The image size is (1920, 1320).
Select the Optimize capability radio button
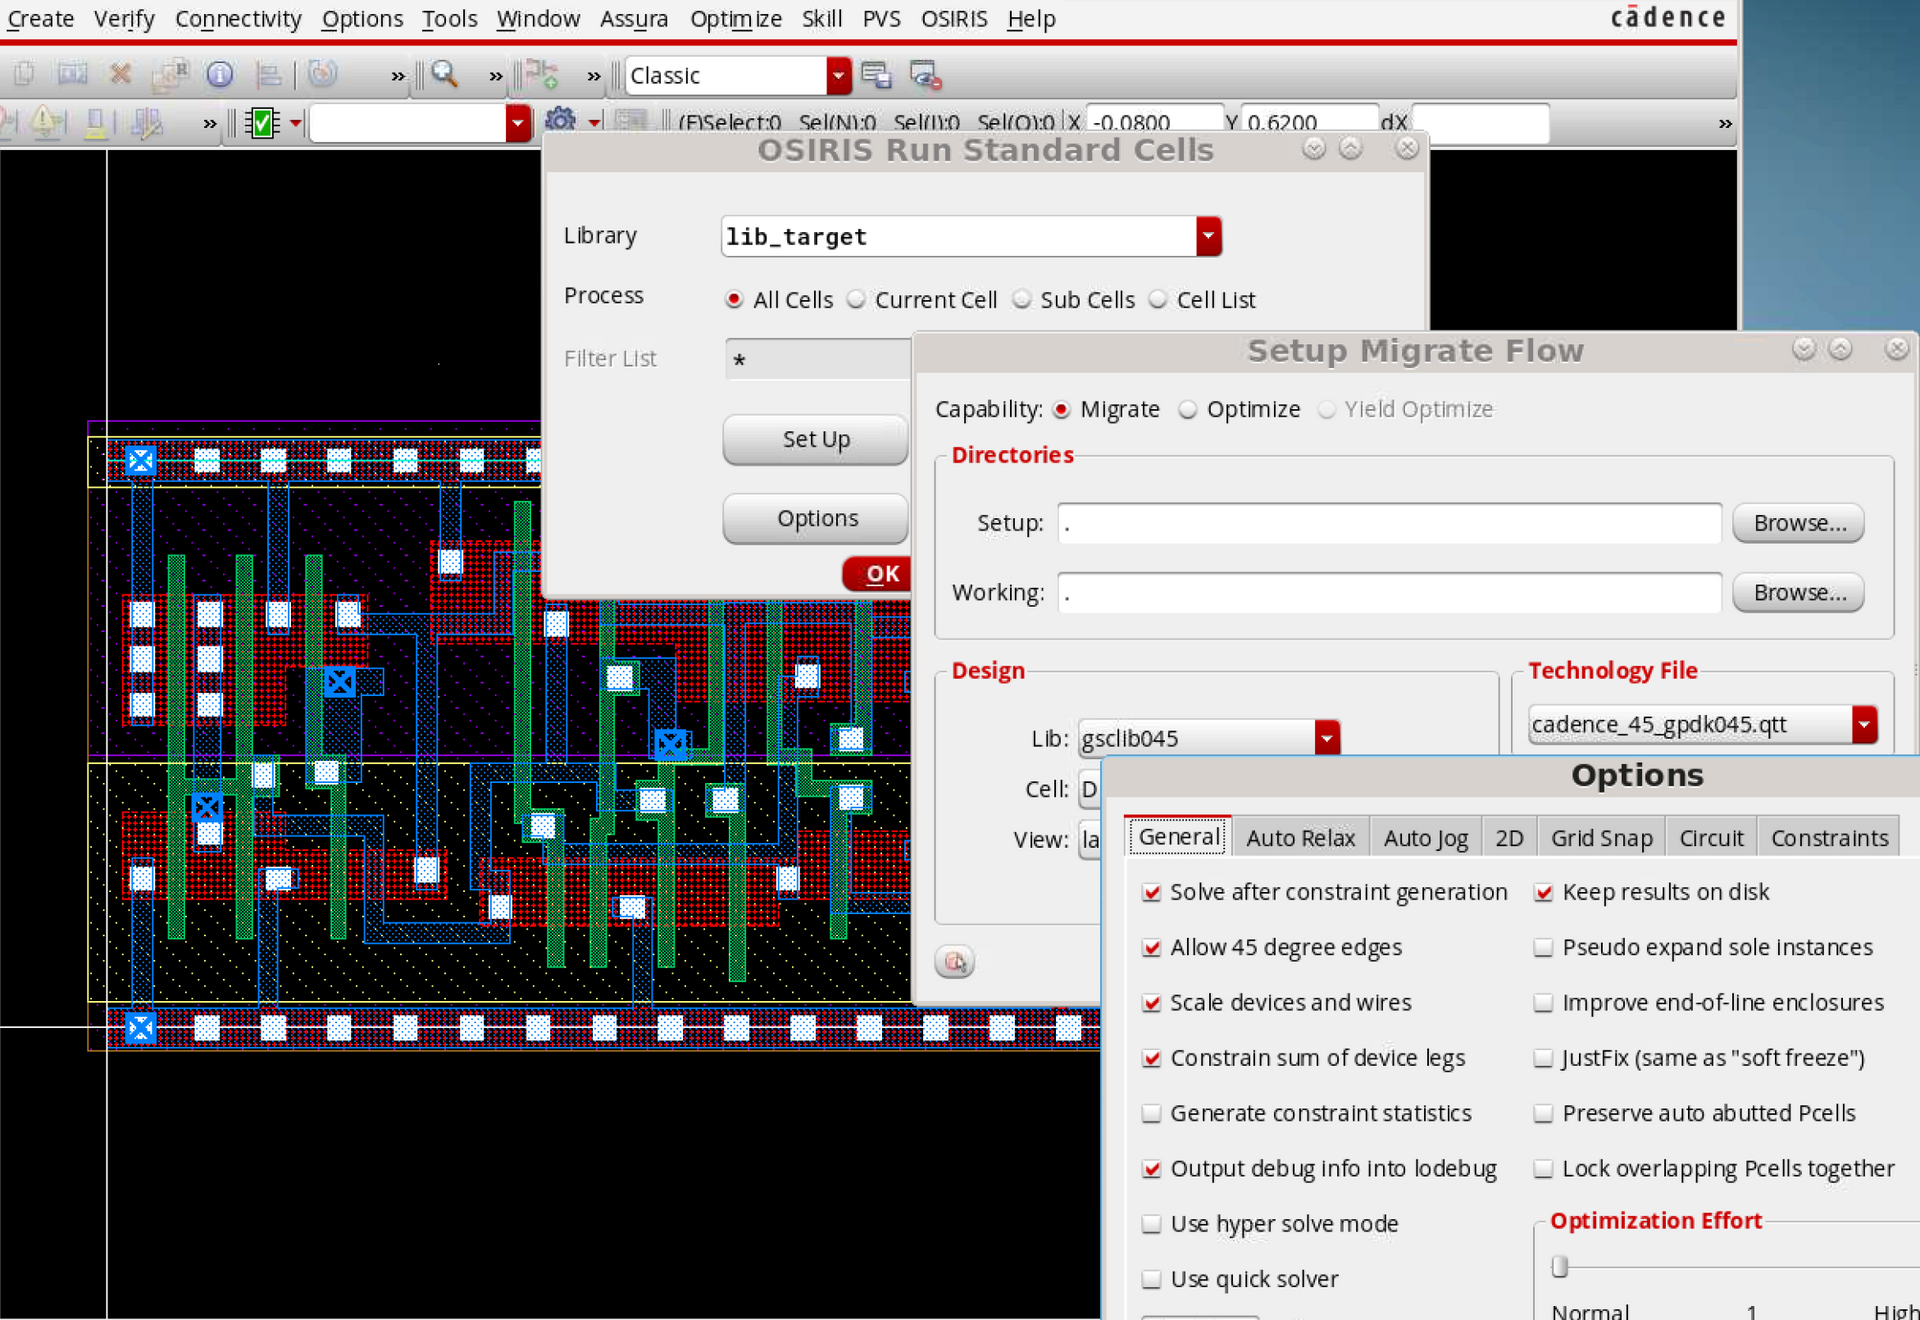click(1188, 409)
